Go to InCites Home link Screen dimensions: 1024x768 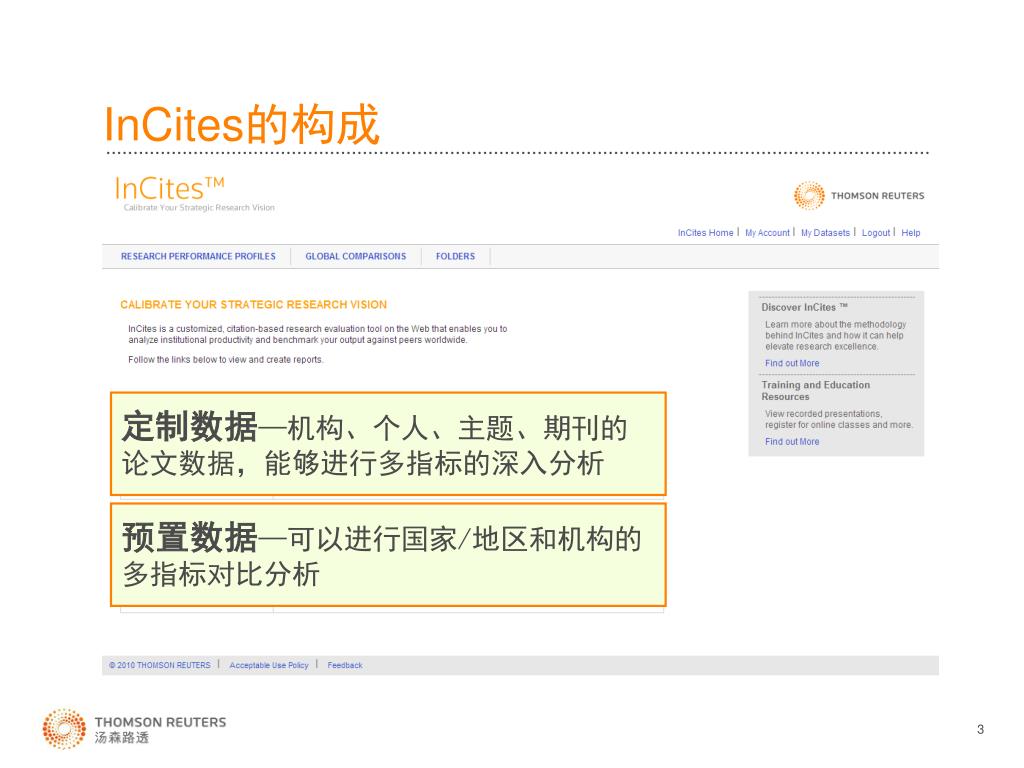point(705,232)
